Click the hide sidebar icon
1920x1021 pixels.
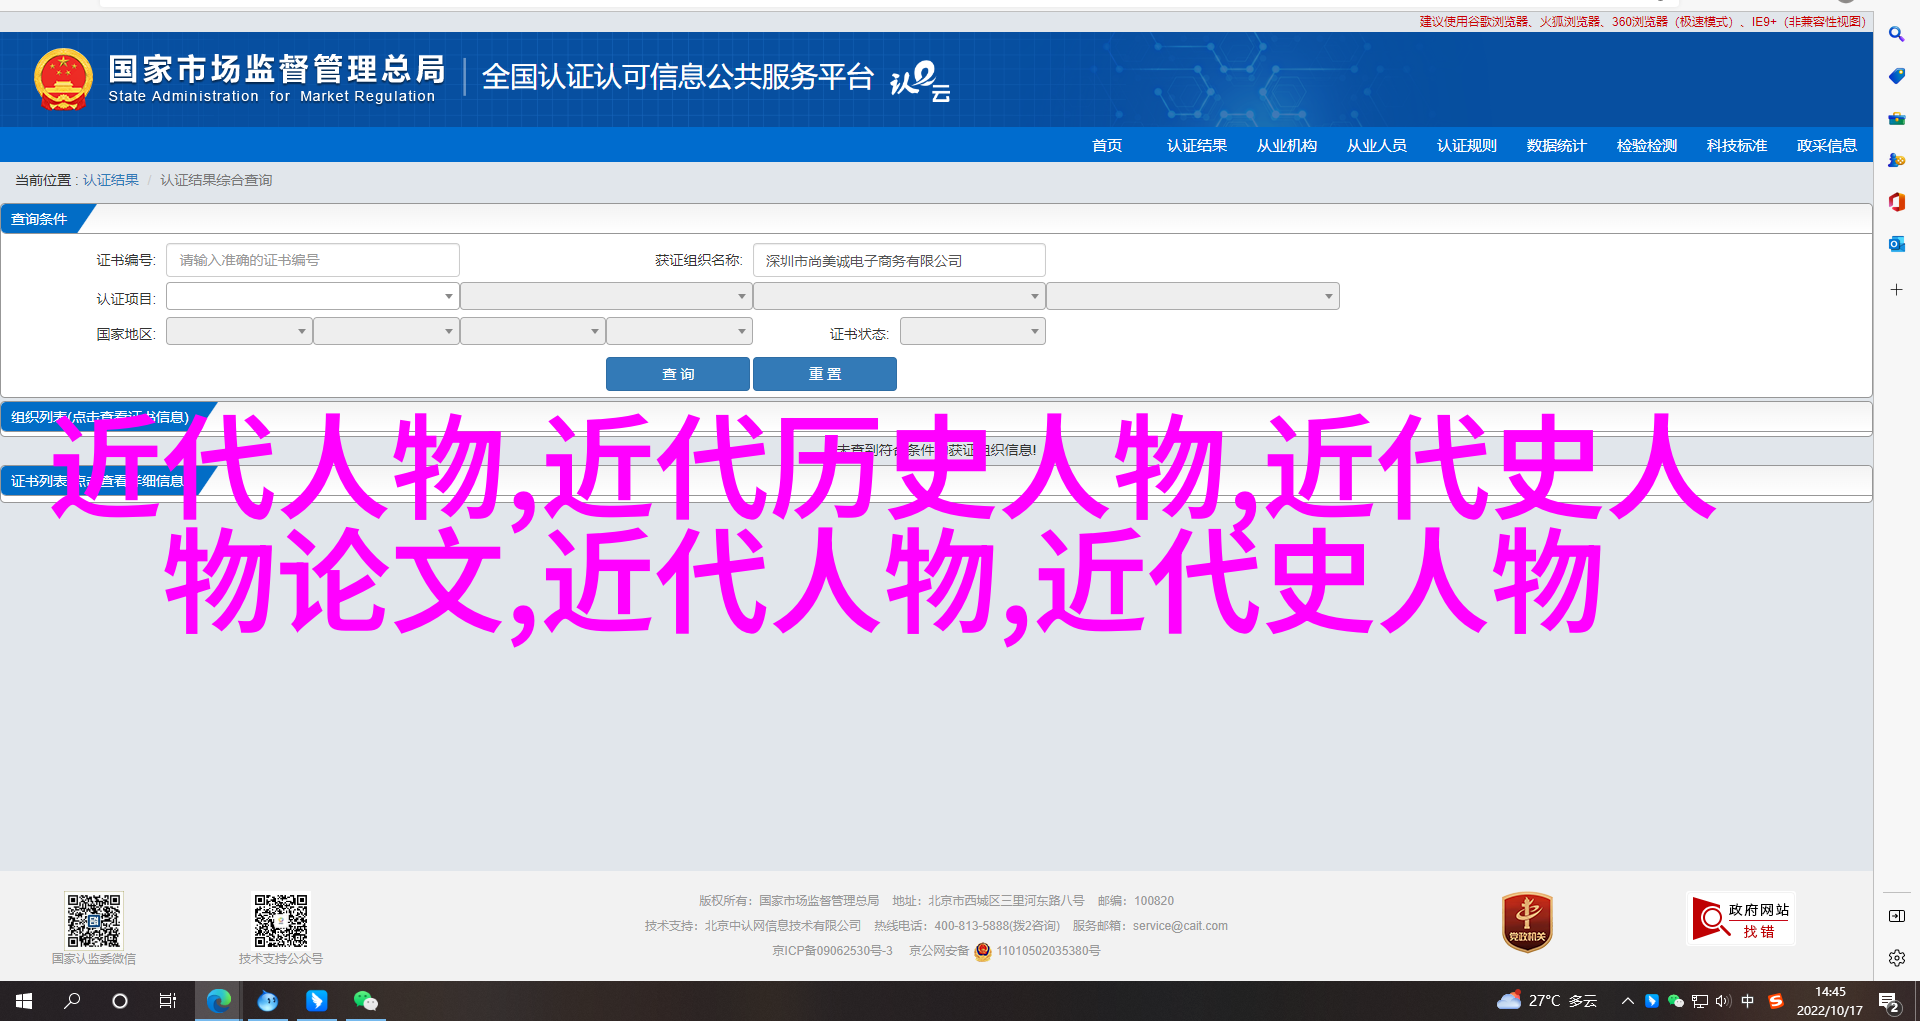(x=1896, y=916)
